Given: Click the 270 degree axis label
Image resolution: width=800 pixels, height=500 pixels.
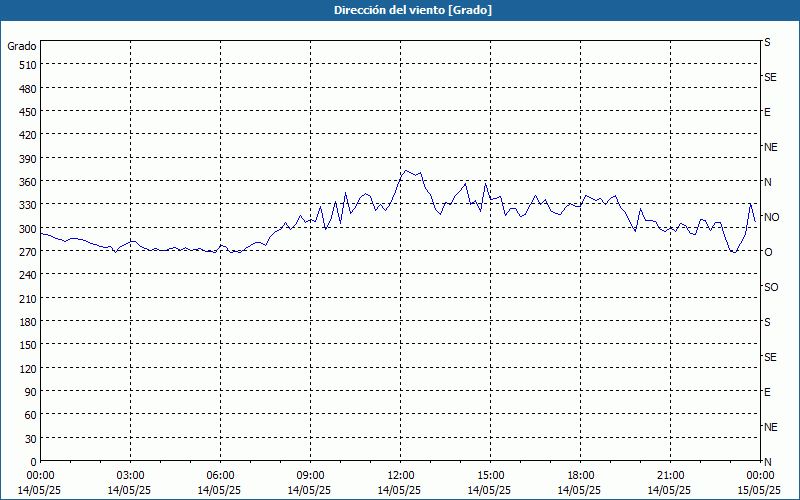Looking at the screenshot, I should (x=28, y=252).
